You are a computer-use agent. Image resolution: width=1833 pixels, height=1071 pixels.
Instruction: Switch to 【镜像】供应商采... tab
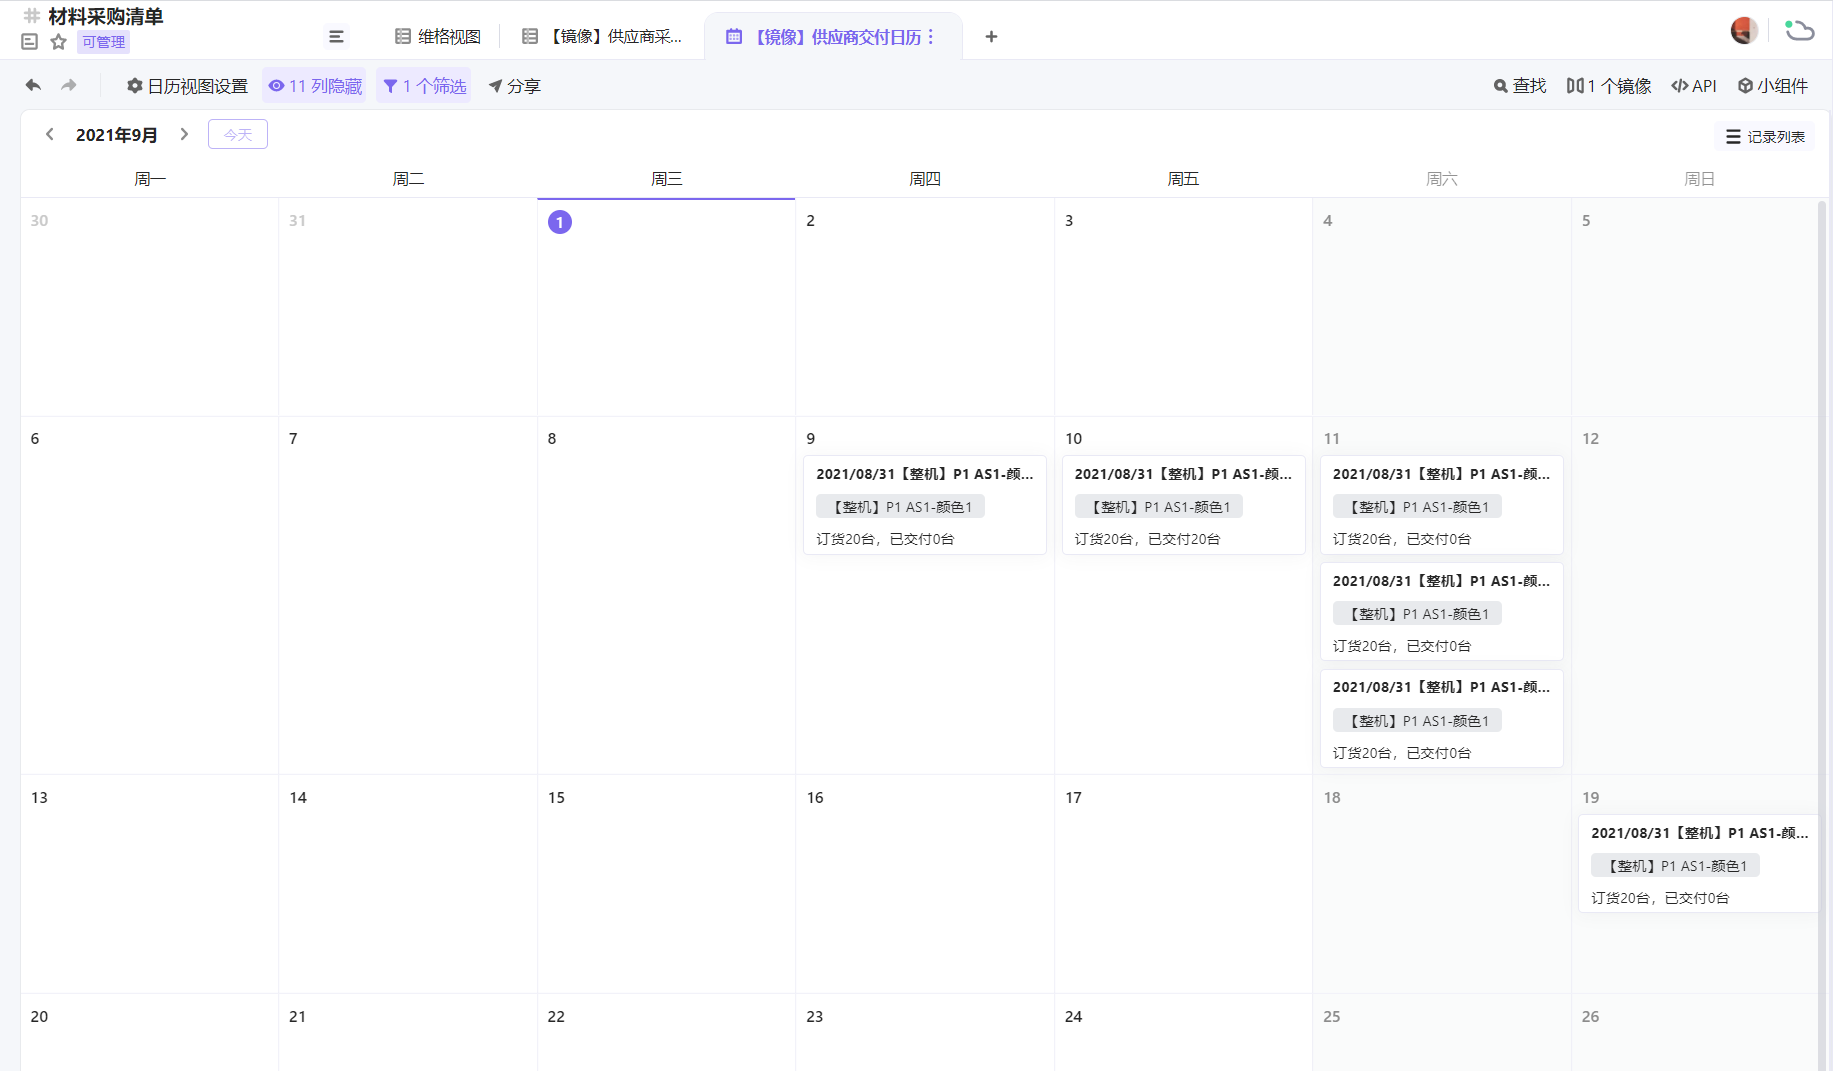point(603,37)
